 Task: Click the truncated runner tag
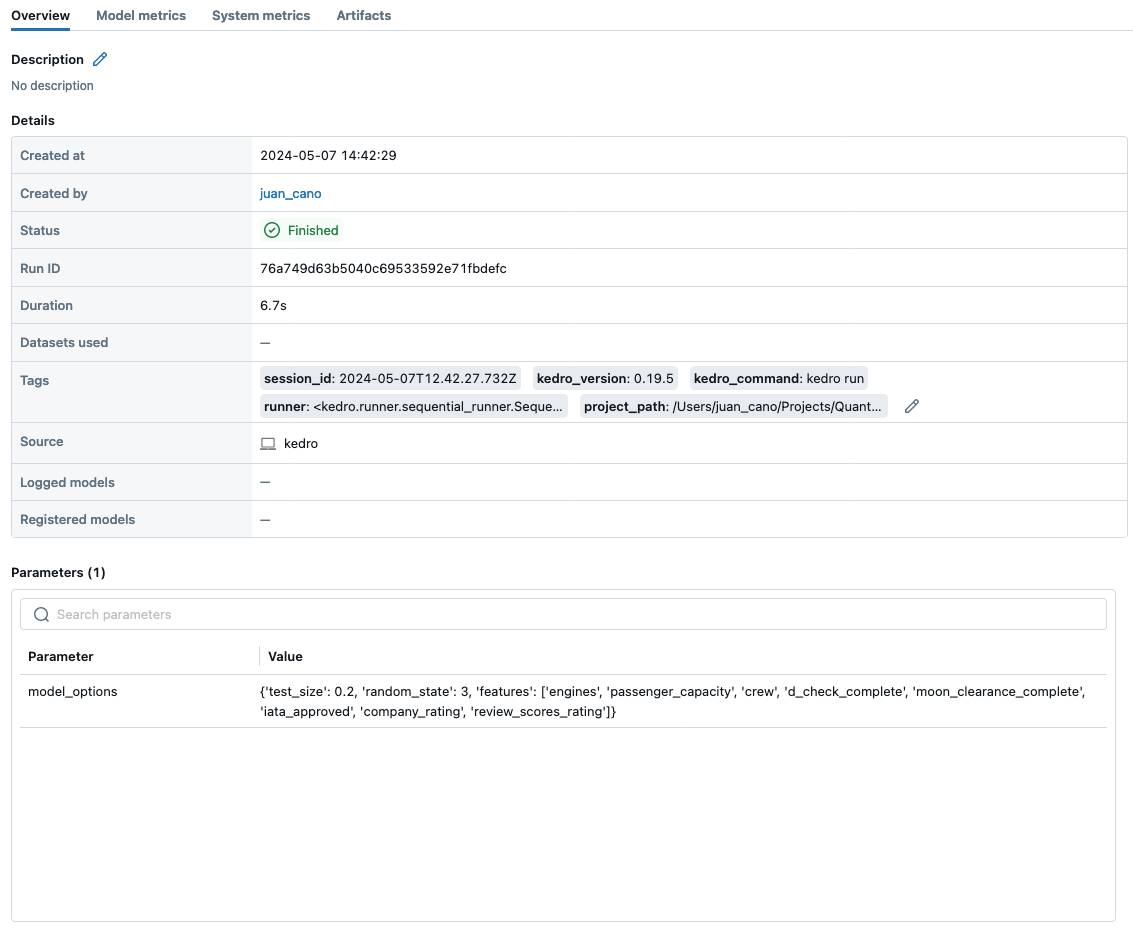pyautogui.click(x=414, y=406)
